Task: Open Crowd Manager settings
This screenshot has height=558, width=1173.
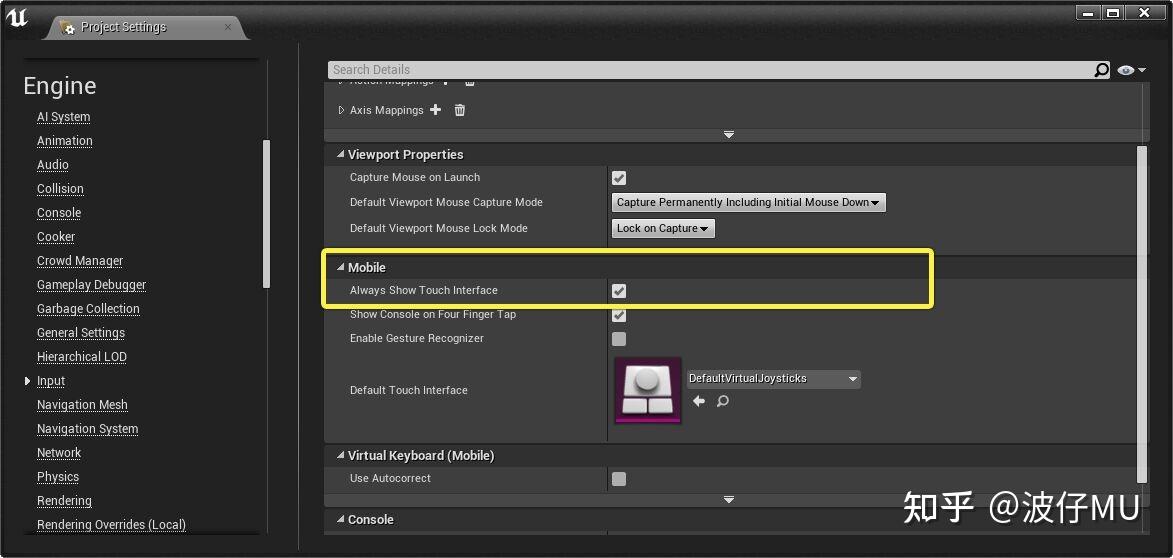Action: pos(80,261)
